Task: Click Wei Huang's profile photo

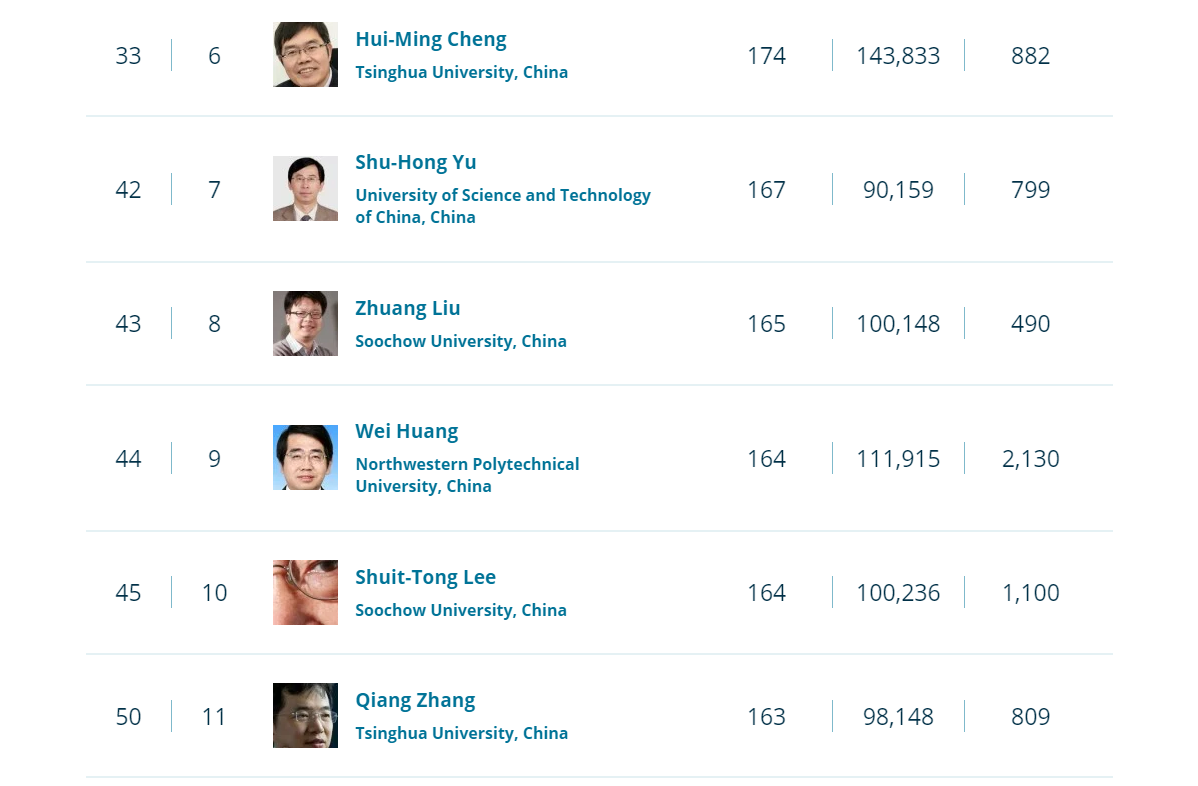Action: point(306,458)
